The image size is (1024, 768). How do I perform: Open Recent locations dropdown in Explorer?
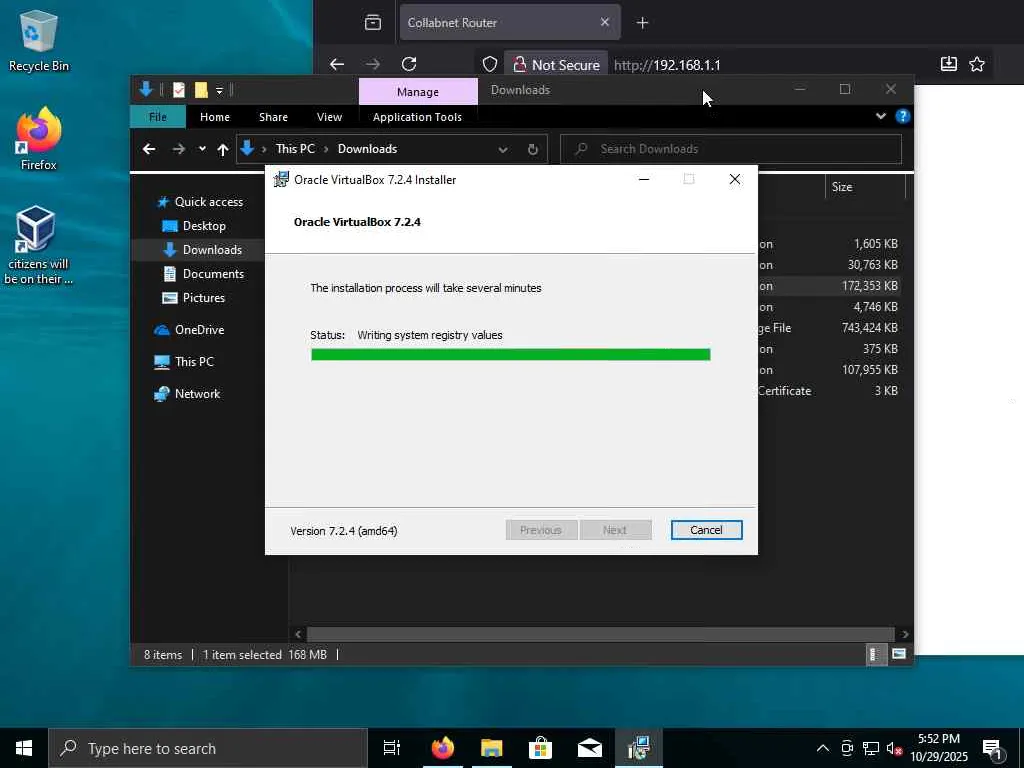(202, 149)
